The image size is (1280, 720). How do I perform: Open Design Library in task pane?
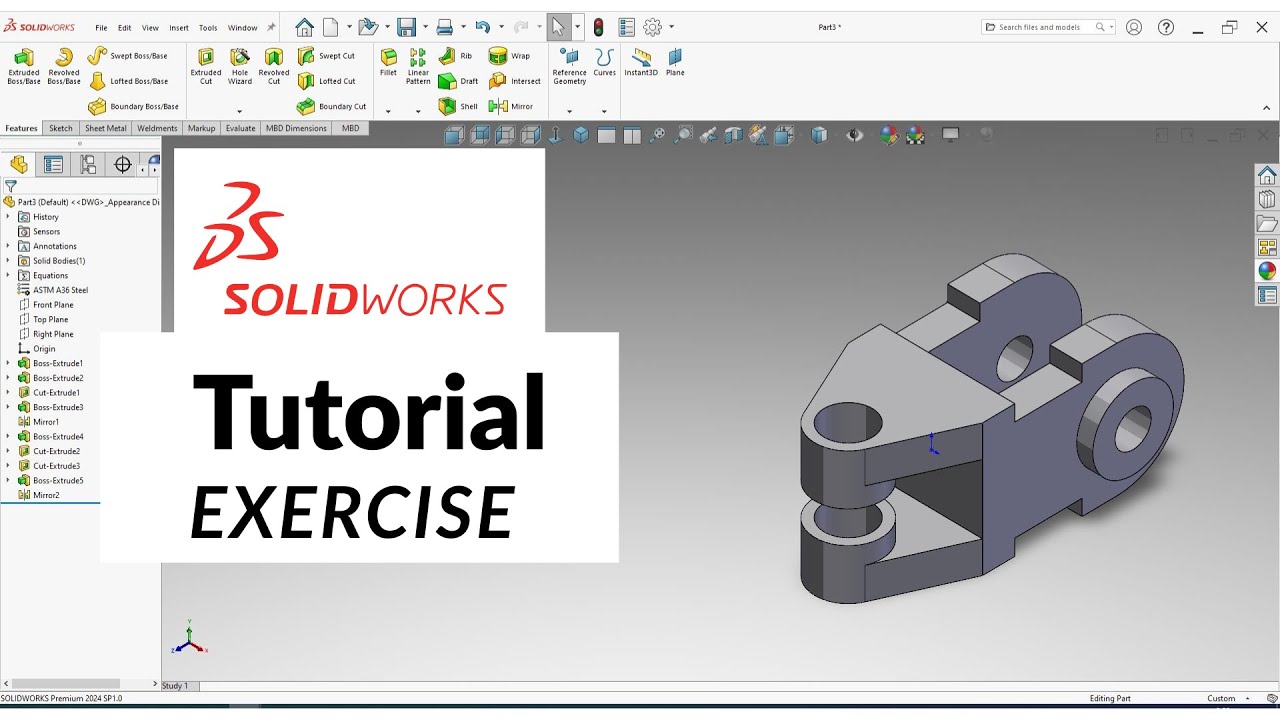point(1267,199)
